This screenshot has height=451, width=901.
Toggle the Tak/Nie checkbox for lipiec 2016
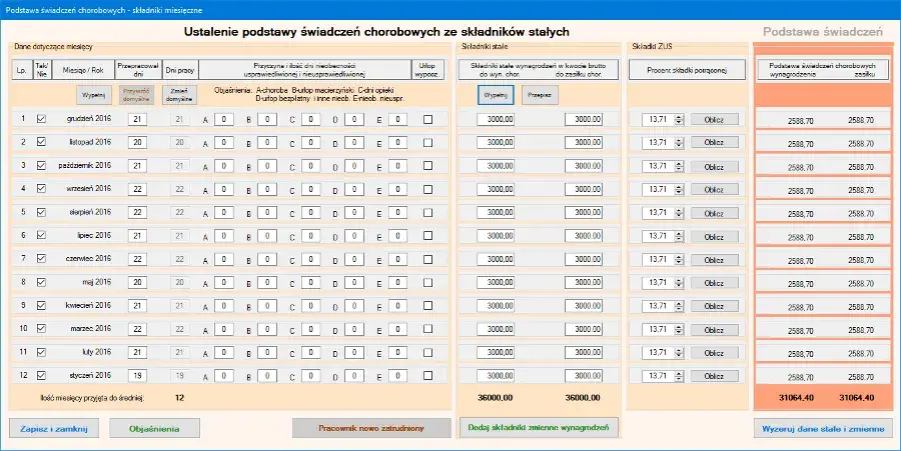tap(41, 235)
